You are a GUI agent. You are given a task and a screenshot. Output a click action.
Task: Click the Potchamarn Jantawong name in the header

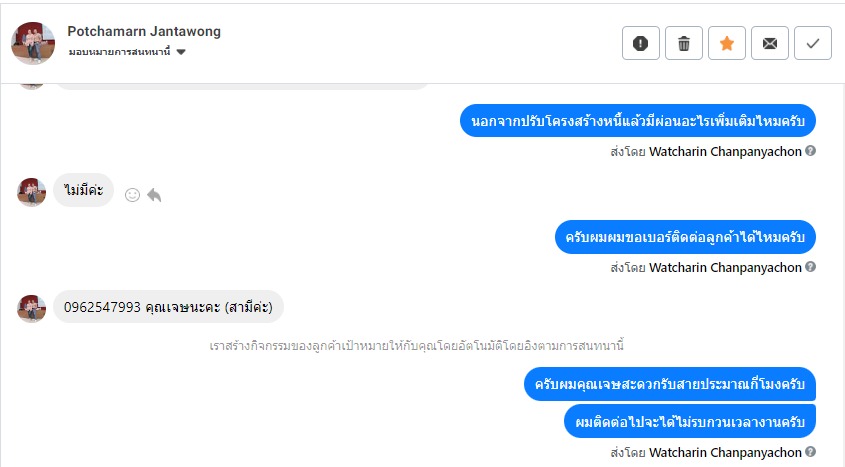click(x=144, y=31)
